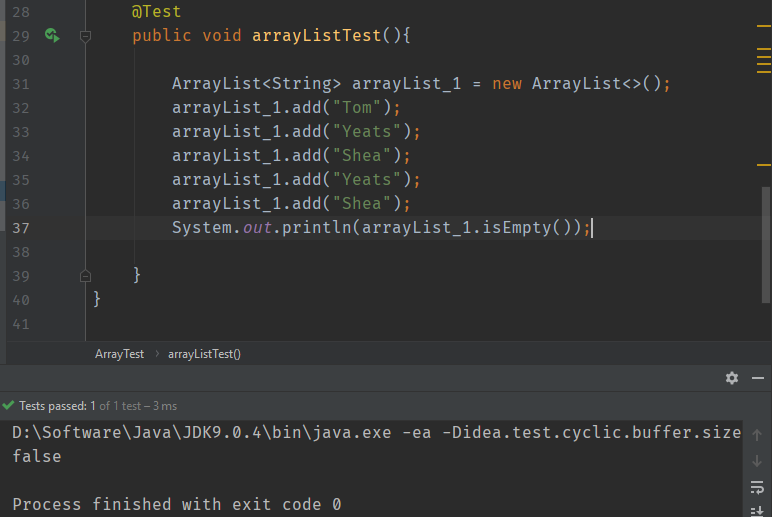The width and height of the screenshot is (772, 517).
Task: Click the closing brace on line 40
Action: click(x=96, y=299)
